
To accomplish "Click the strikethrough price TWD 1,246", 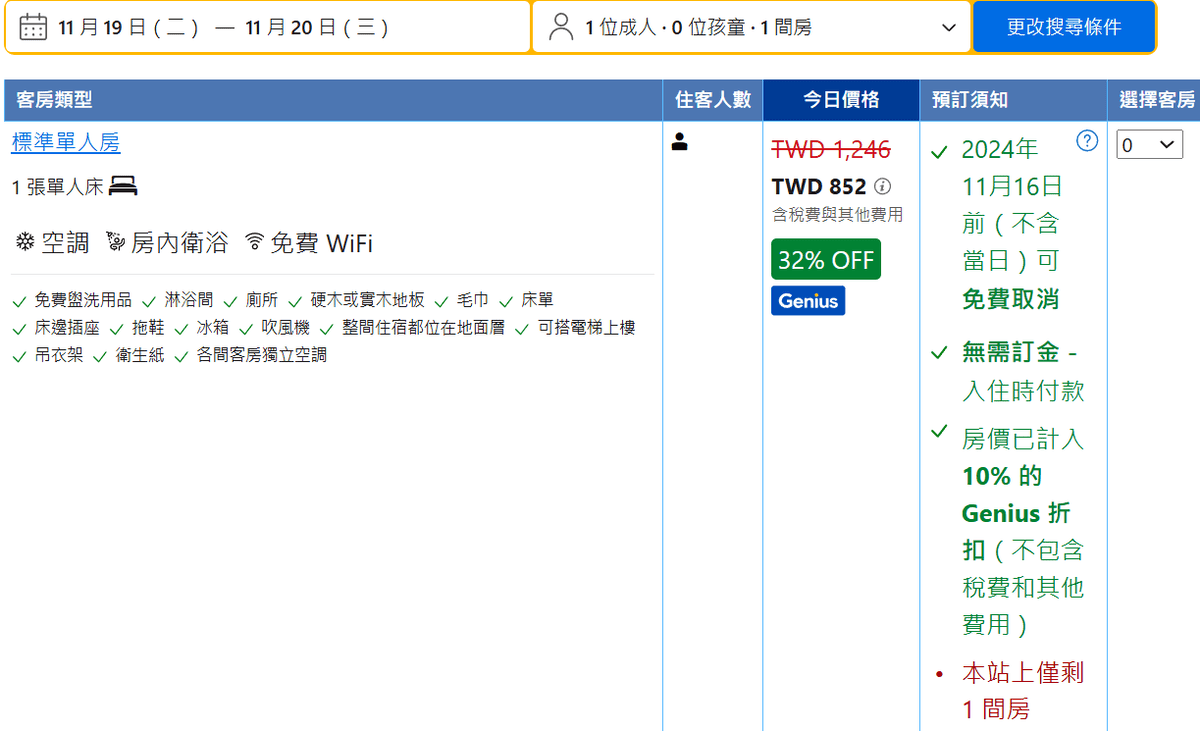I will pos(831,150).
